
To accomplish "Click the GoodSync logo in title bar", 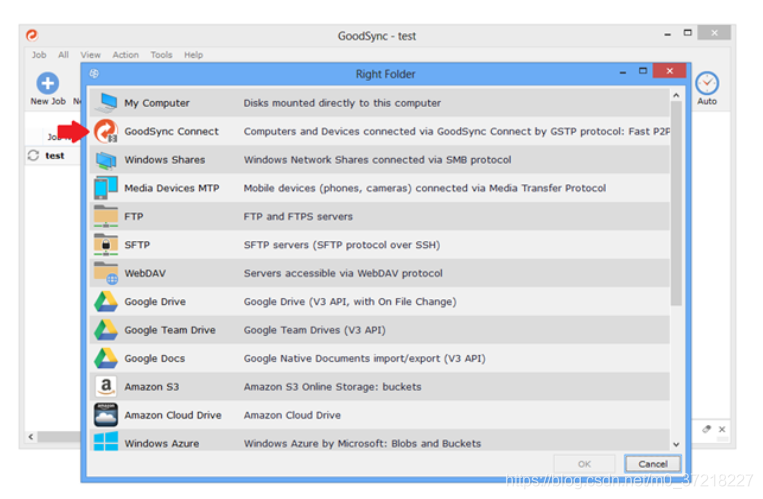I will point(32,36).
